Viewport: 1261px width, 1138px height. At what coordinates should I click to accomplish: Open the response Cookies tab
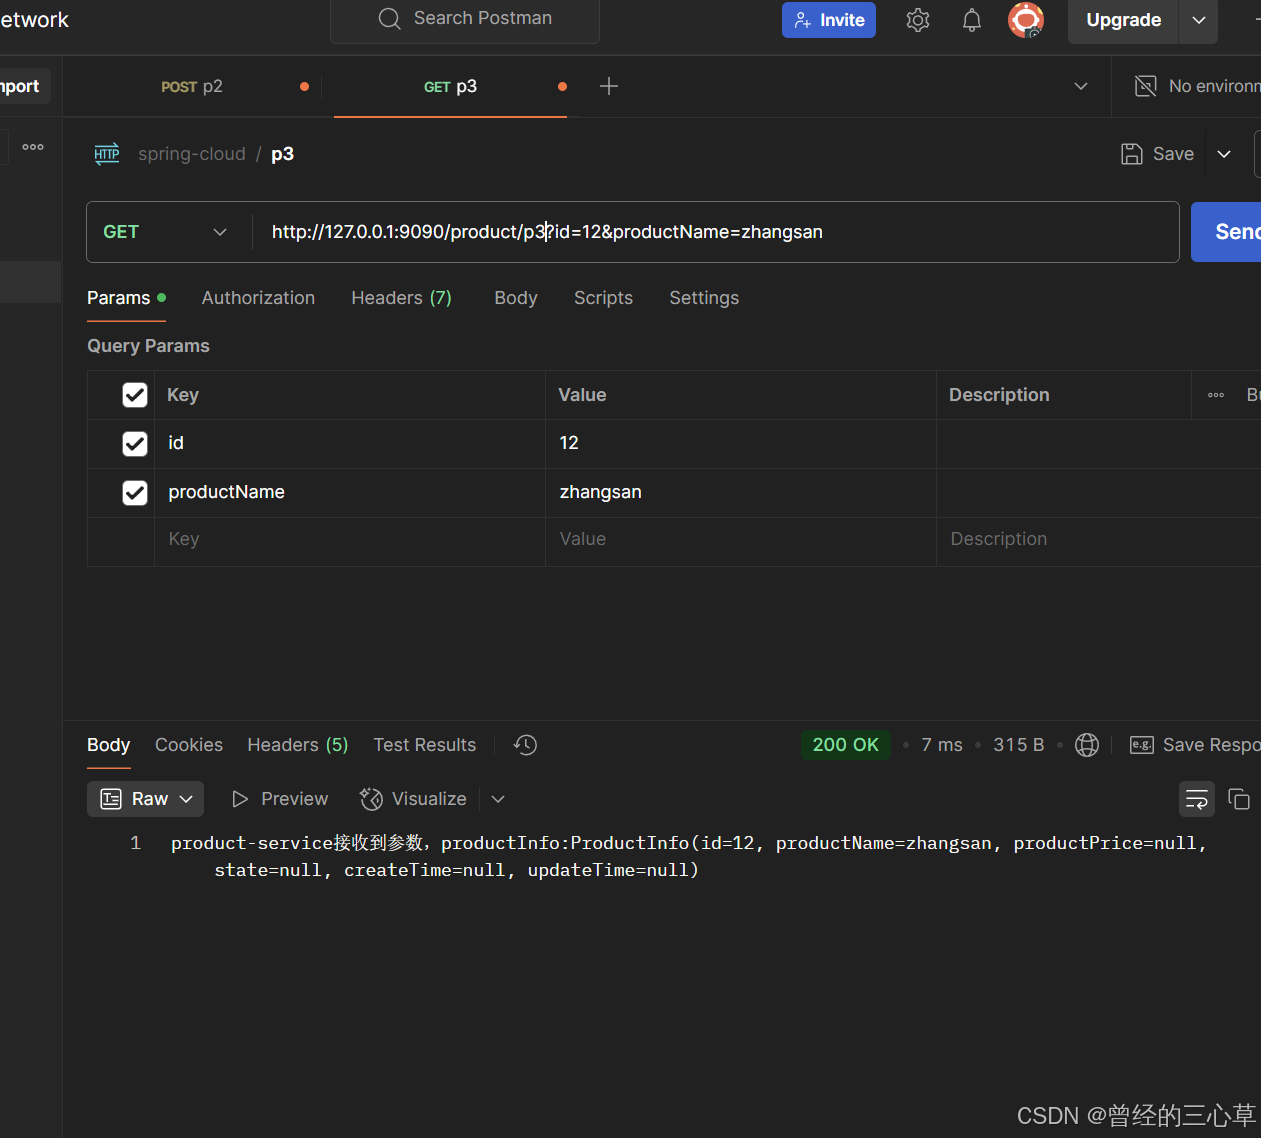click(189, 745)
